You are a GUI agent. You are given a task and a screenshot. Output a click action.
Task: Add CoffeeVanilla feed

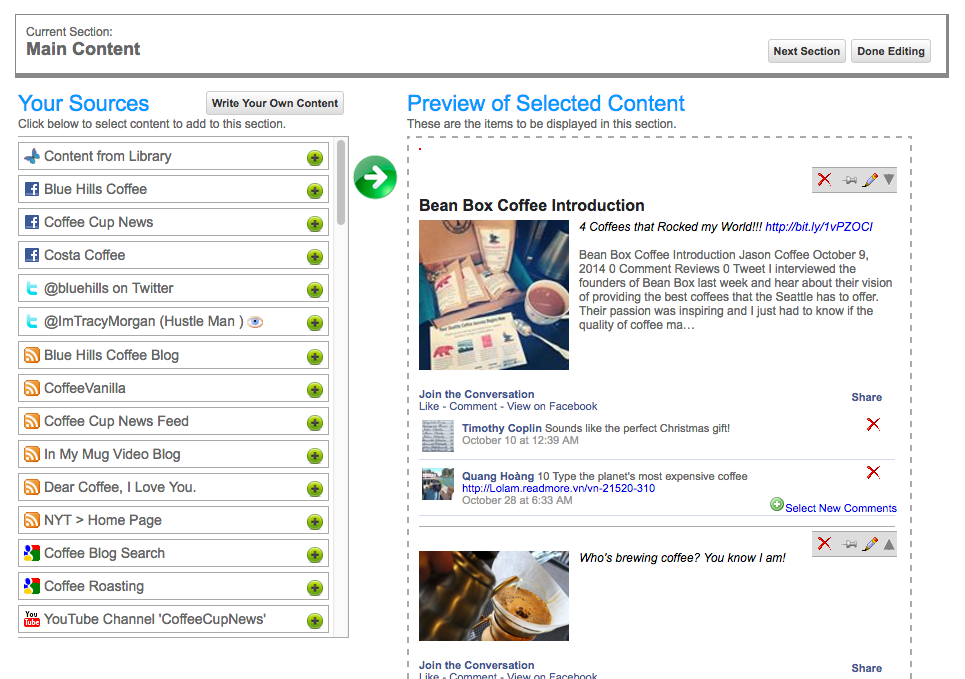pos(314,390)
